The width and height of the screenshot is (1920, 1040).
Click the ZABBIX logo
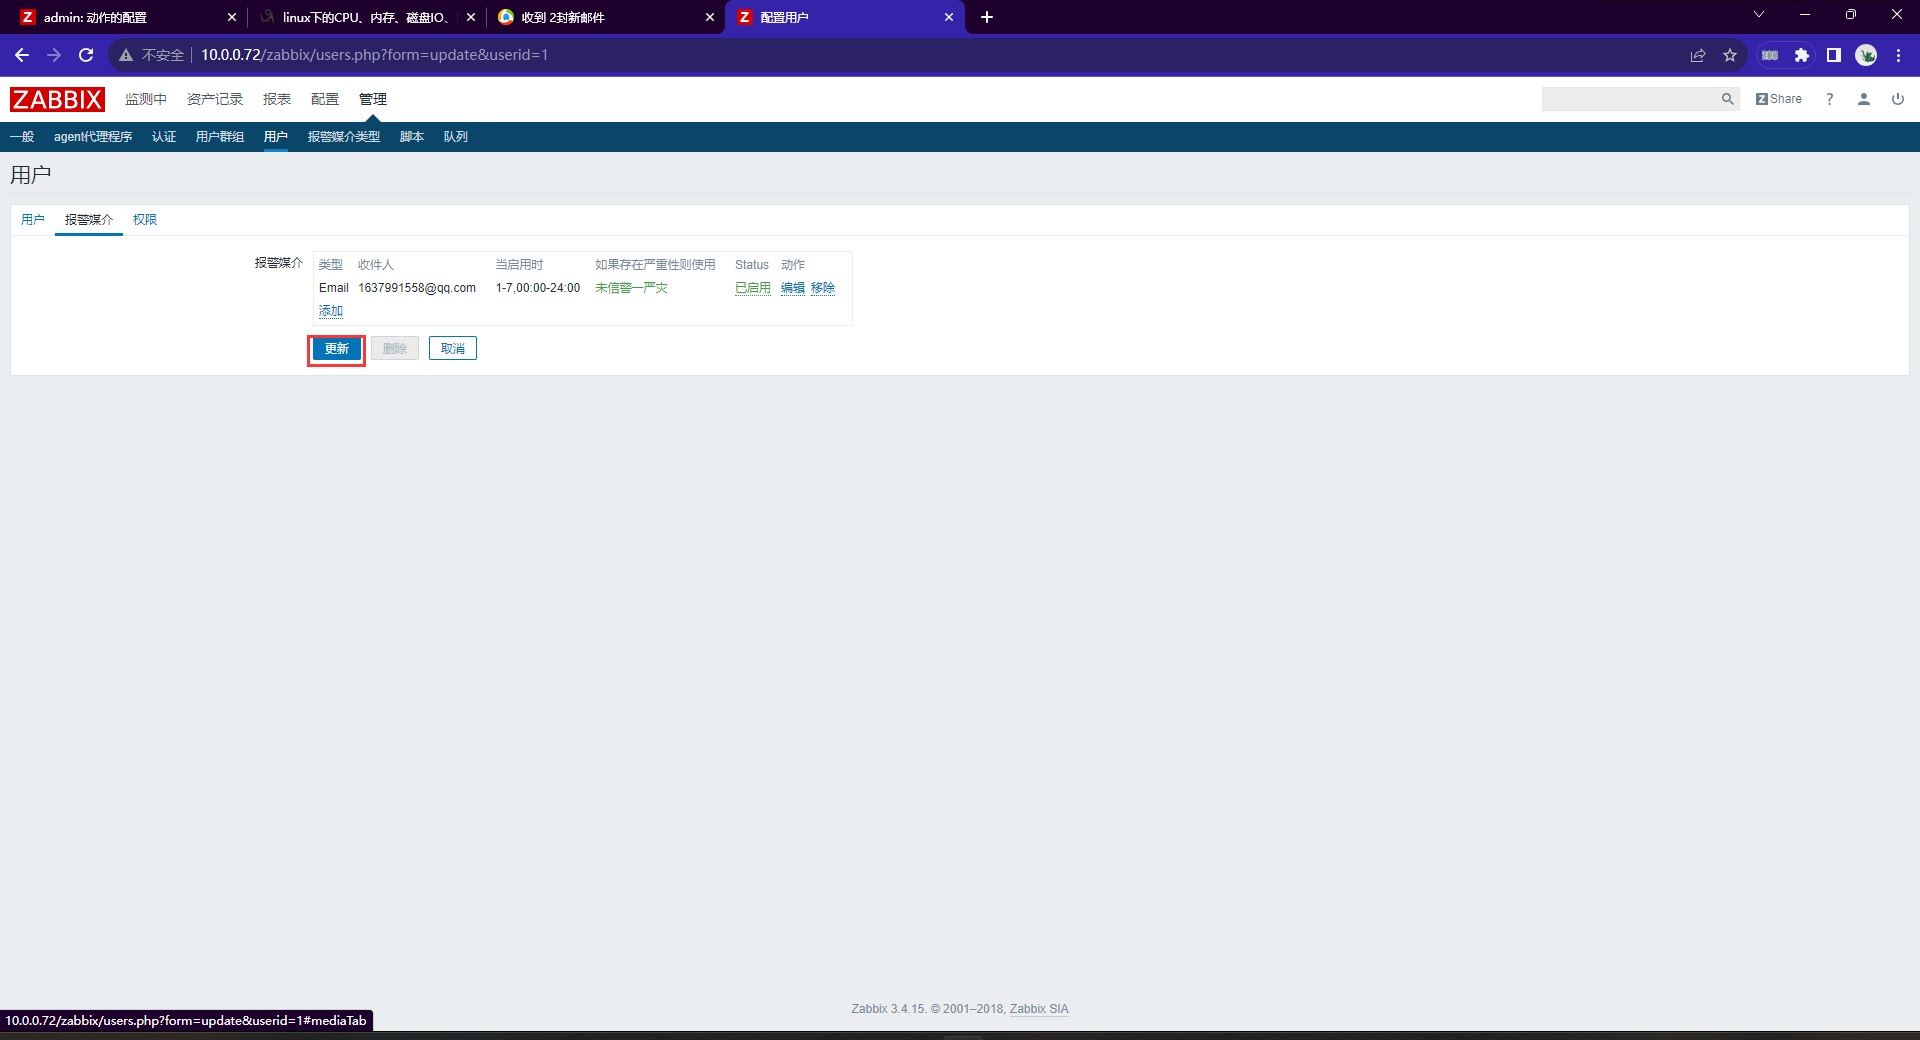pos(57,99)
